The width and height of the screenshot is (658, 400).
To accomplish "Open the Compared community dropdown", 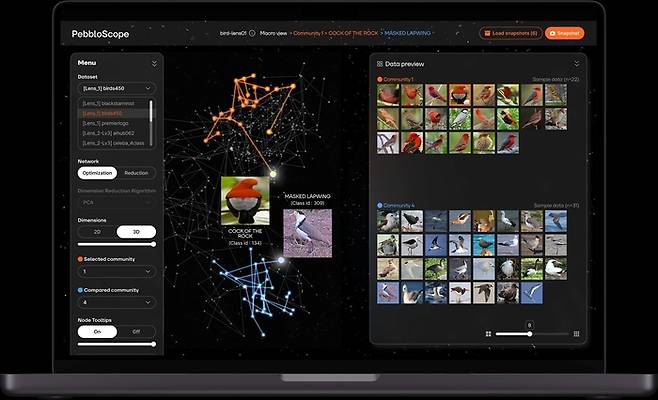I will click(x=116, y=301).
